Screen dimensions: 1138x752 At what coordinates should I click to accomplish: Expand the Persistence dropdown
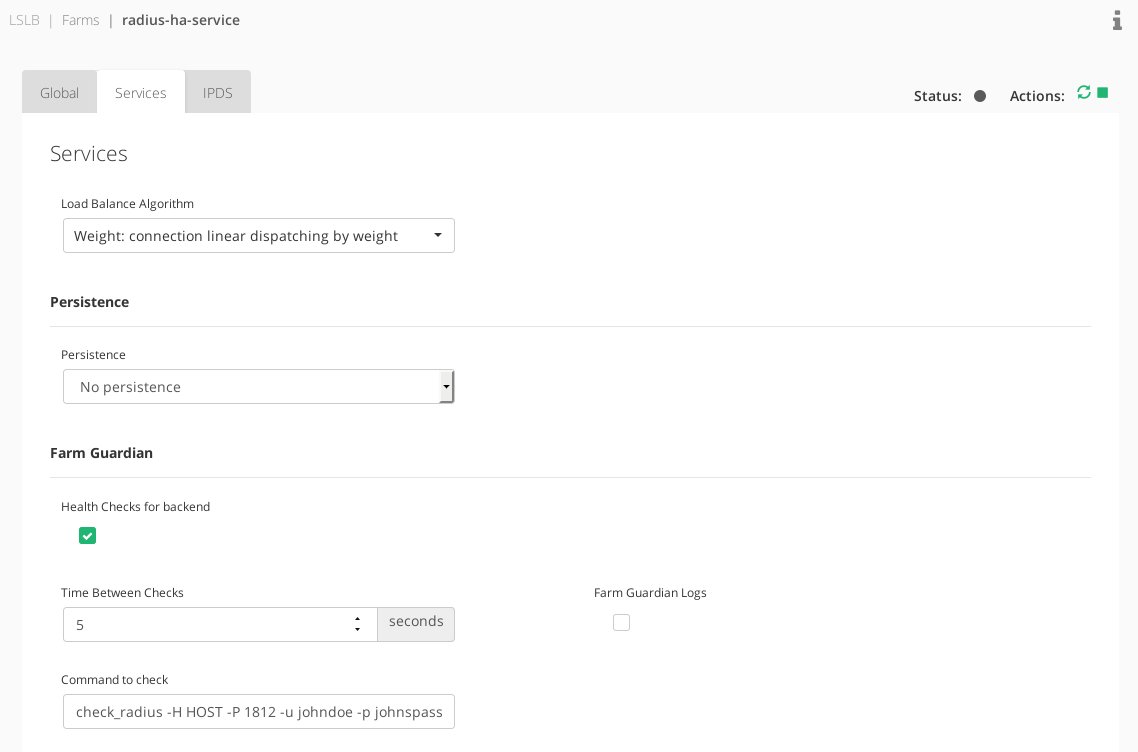click(258, 387)
